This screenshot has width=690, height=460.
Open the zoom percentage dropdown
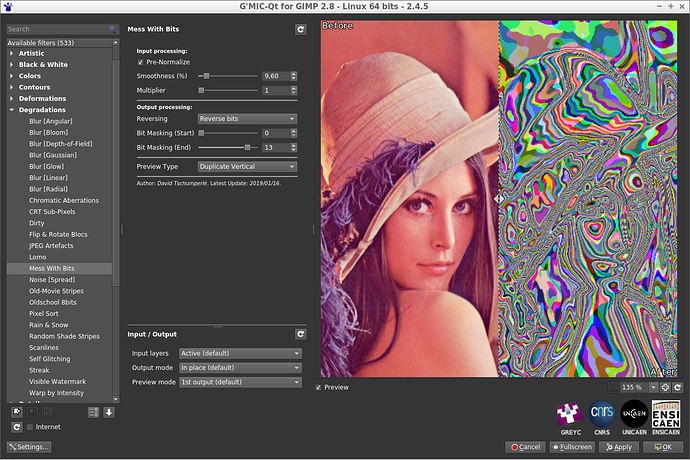click(x=653, y=387)
